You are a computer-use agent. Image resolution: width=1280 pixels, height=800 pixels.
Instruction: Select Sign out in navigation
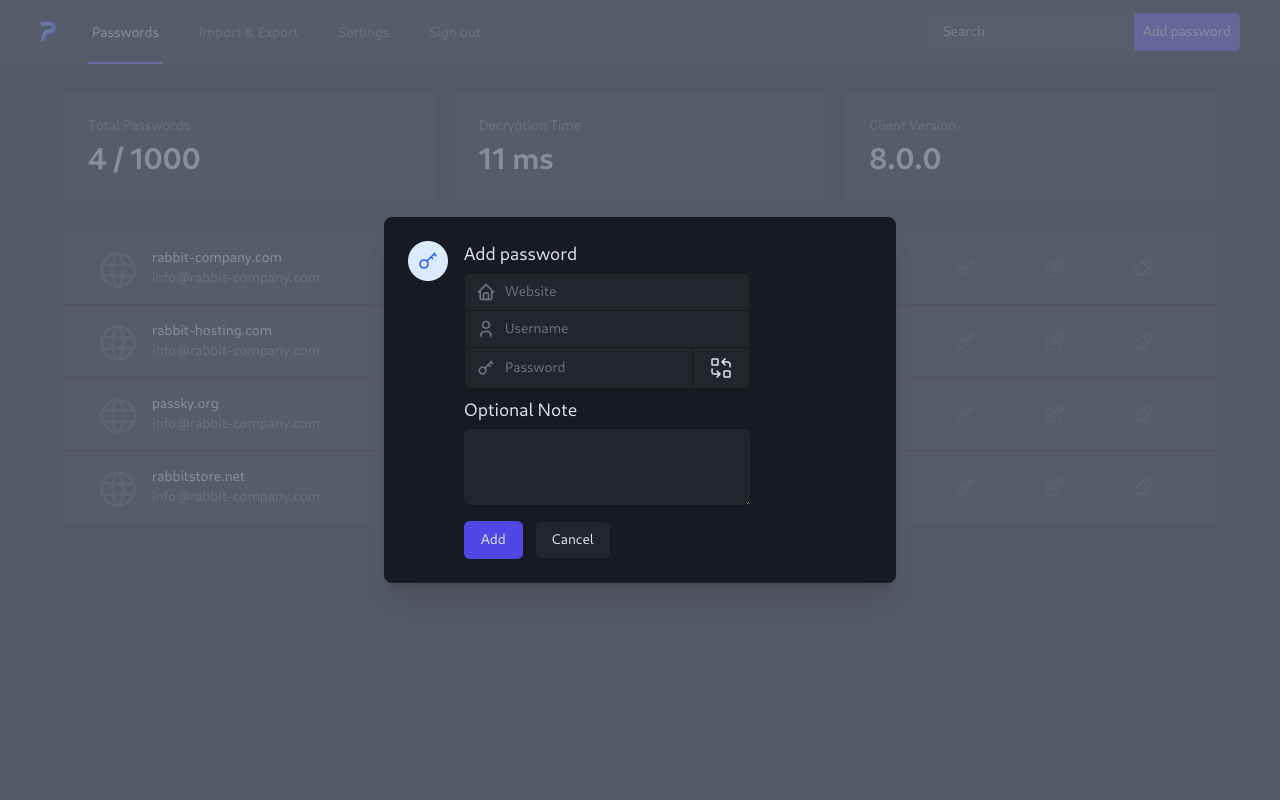point(455,32)
